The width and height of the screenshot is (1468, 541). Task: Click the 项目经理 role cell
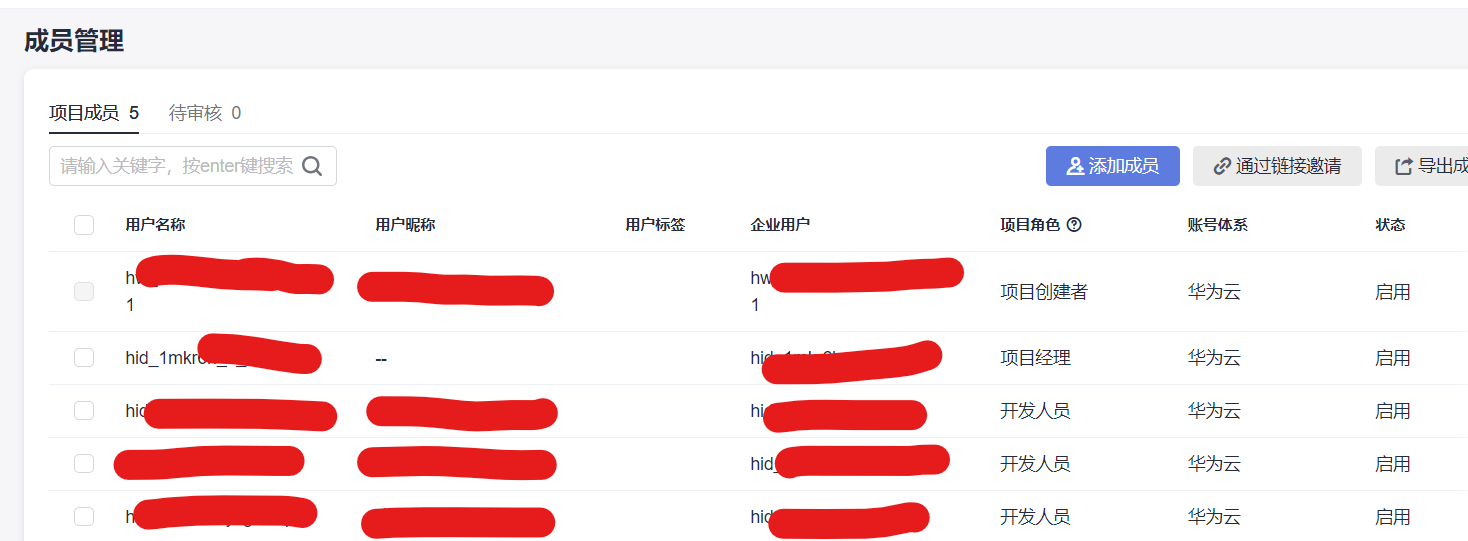1035,358
